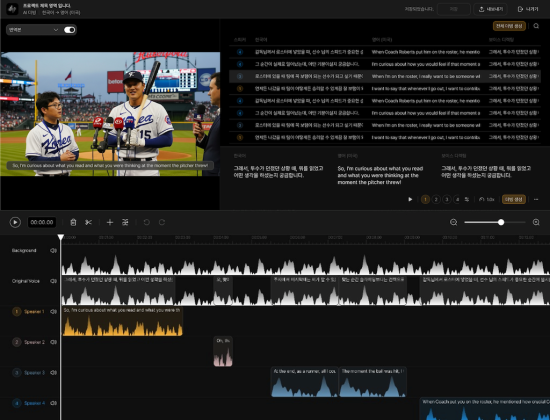Click the zoom in magnifier icon
This screenshot has width=550, height=420.
536,222
